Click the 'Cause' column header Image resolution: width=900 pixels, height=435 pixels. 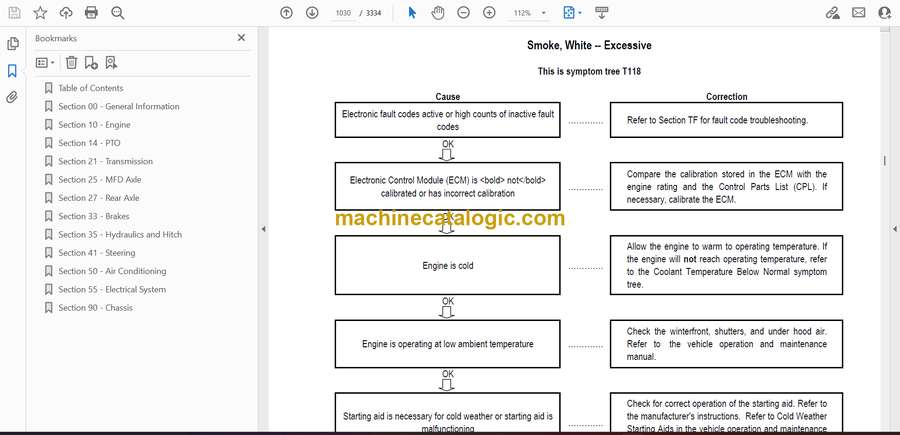pos(448,97)
